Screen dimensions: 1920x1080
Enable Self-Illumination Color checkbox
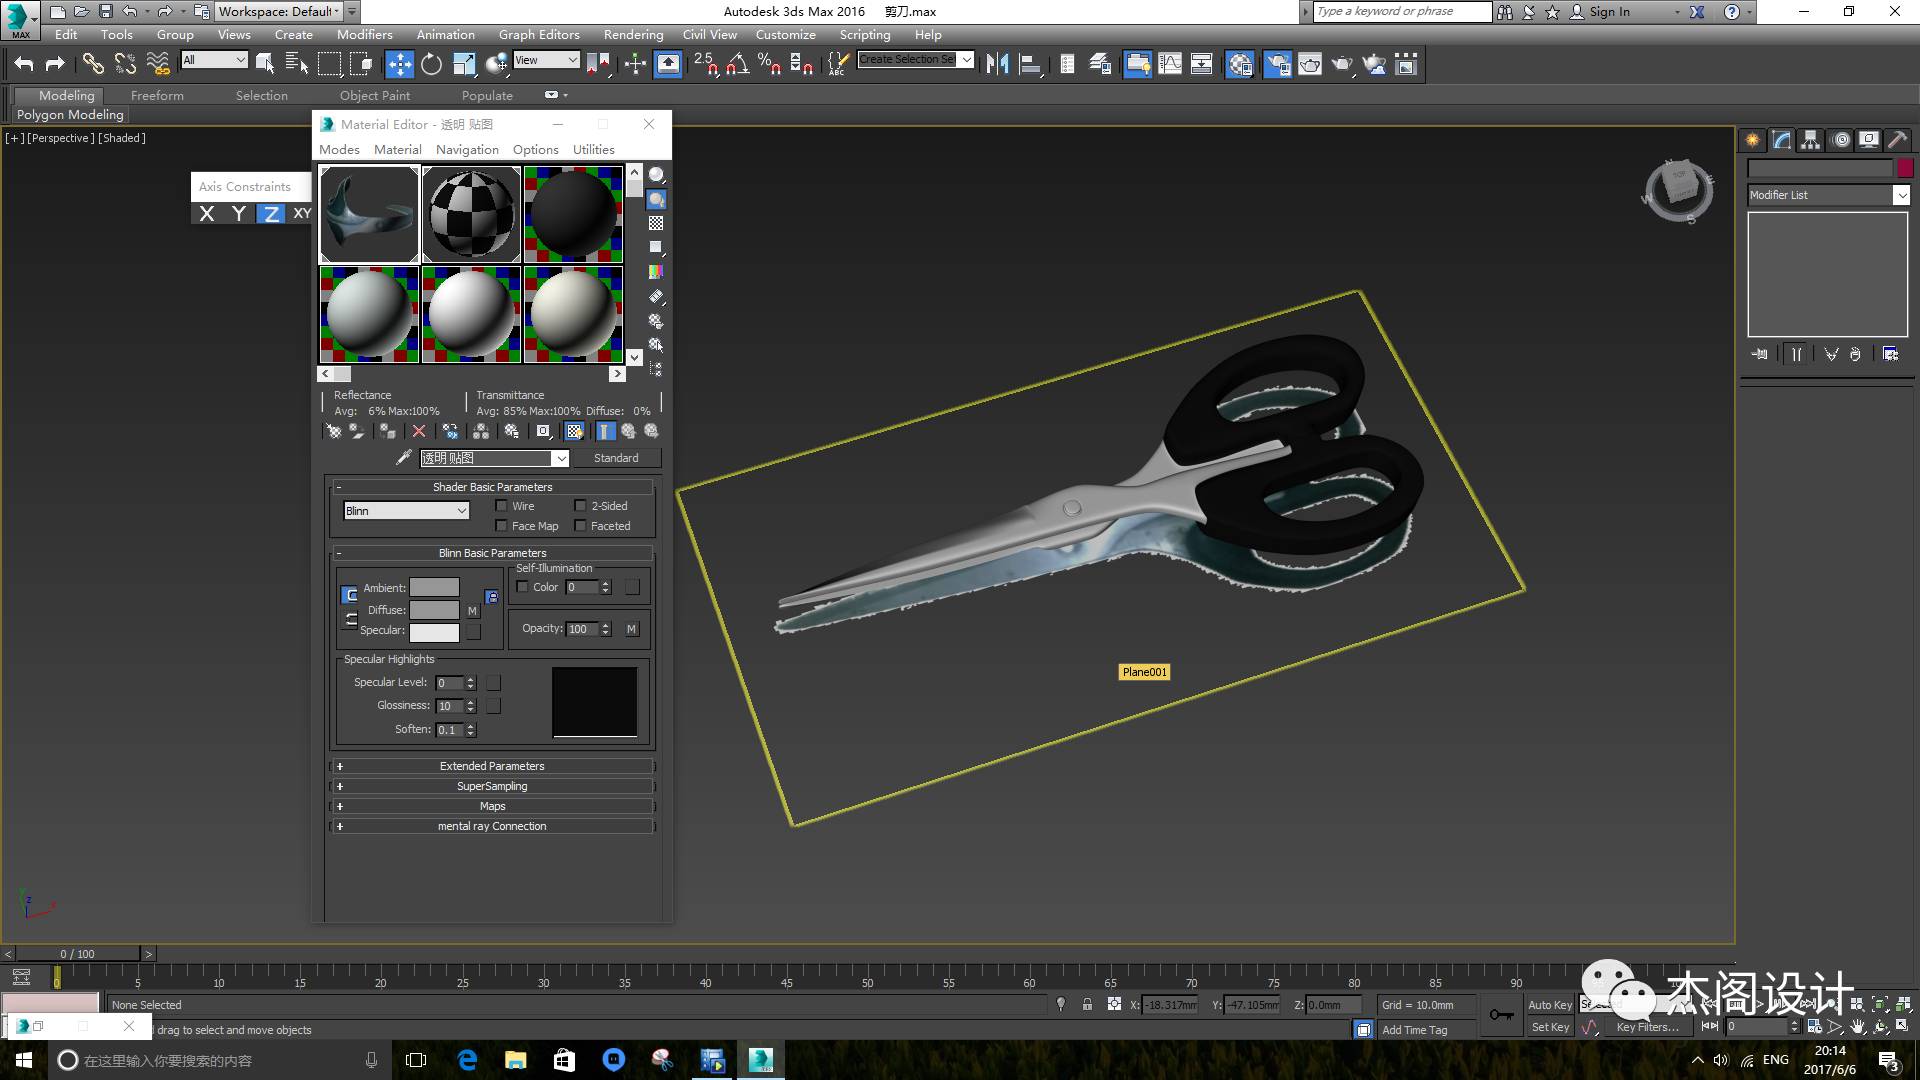tap(522, 587)
